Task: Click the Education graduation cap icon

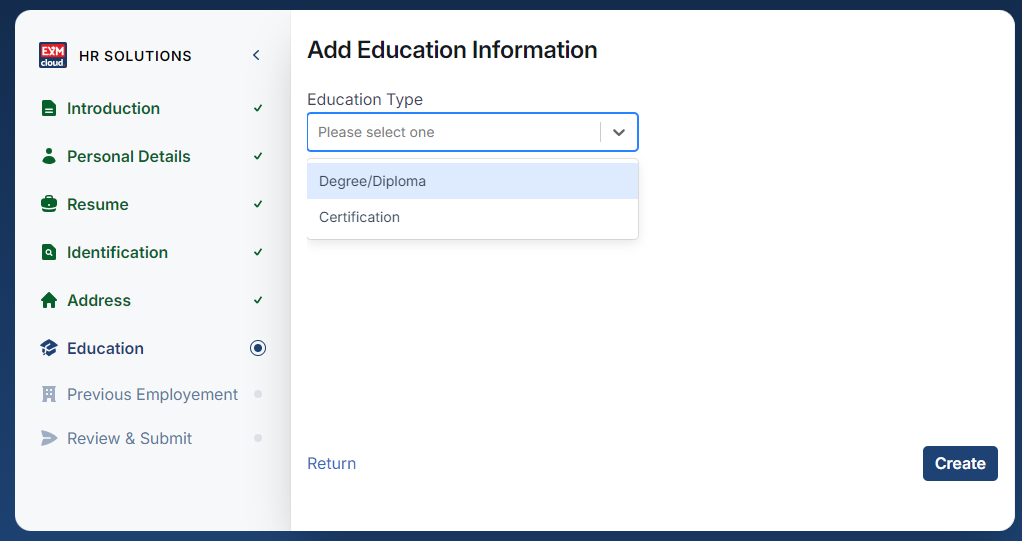Action: click(x=49, y=348)
